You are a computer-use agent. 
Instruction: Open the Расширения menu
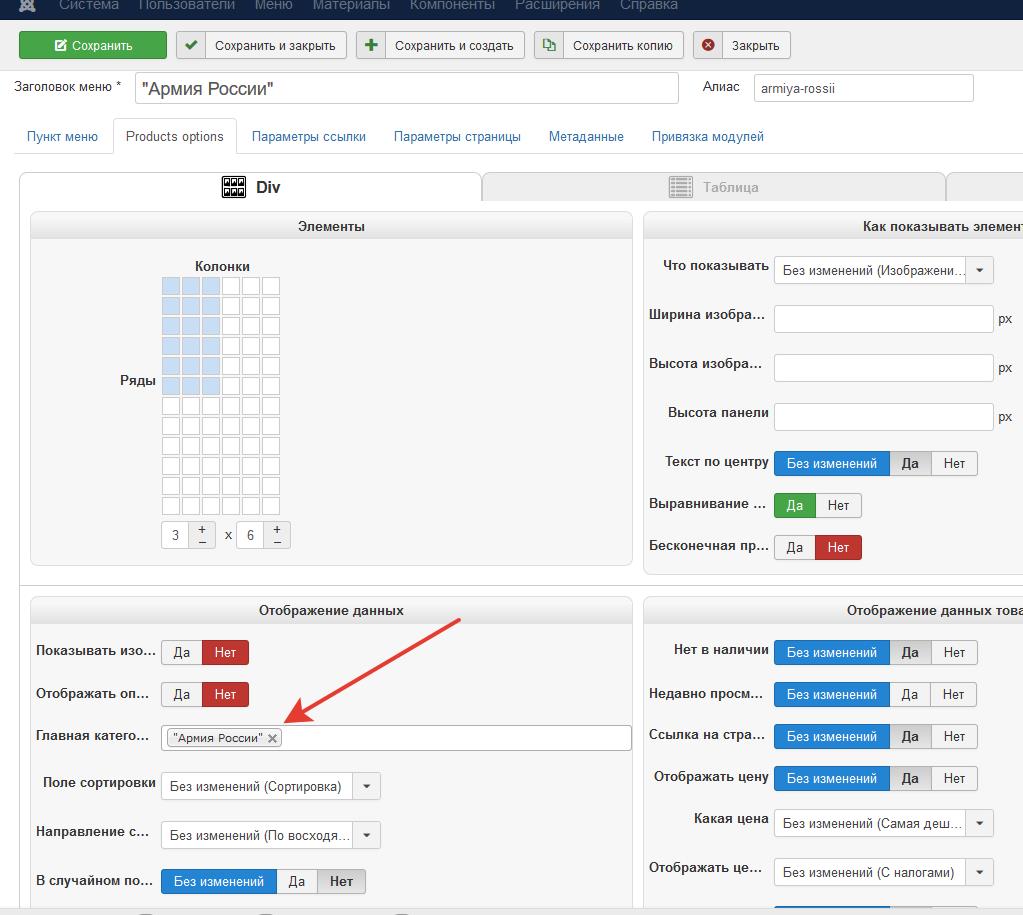coord(557,5)
